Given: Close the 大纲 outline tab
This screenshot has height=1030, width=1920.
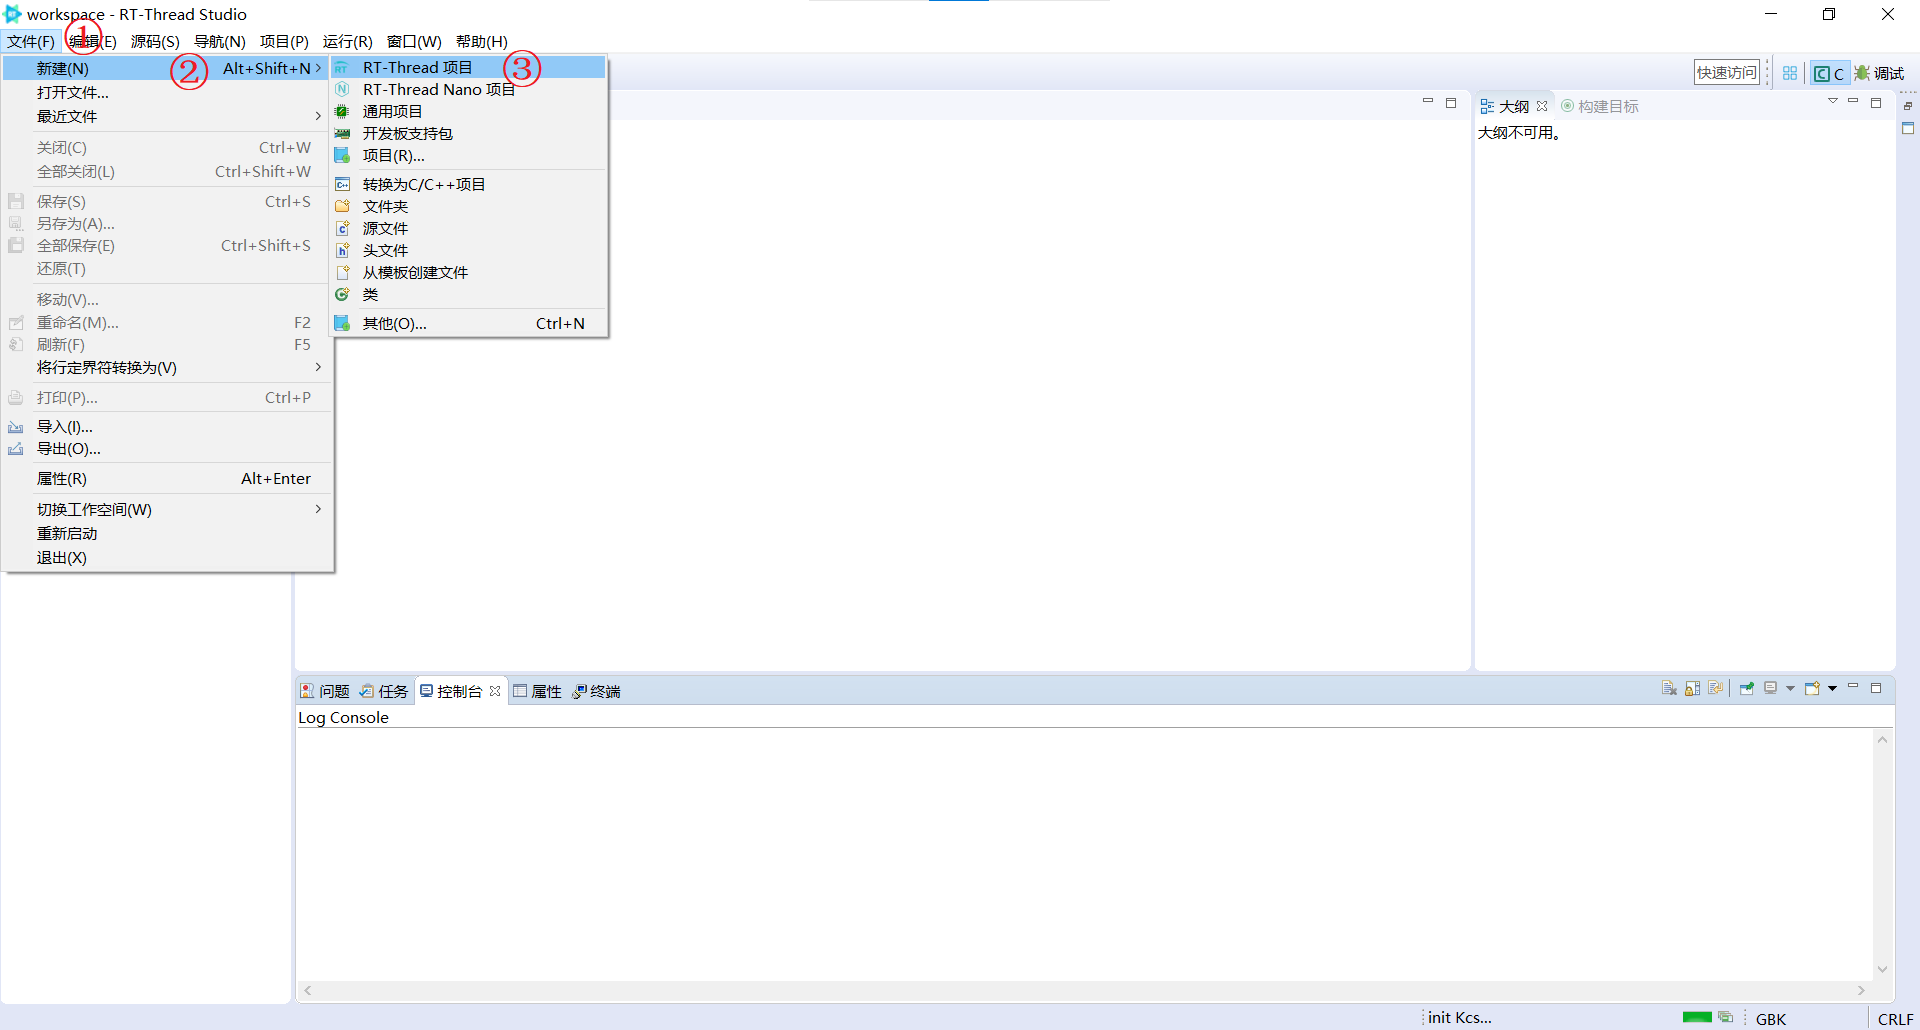Looking at the screenshot, I should tap(1542, 106).
